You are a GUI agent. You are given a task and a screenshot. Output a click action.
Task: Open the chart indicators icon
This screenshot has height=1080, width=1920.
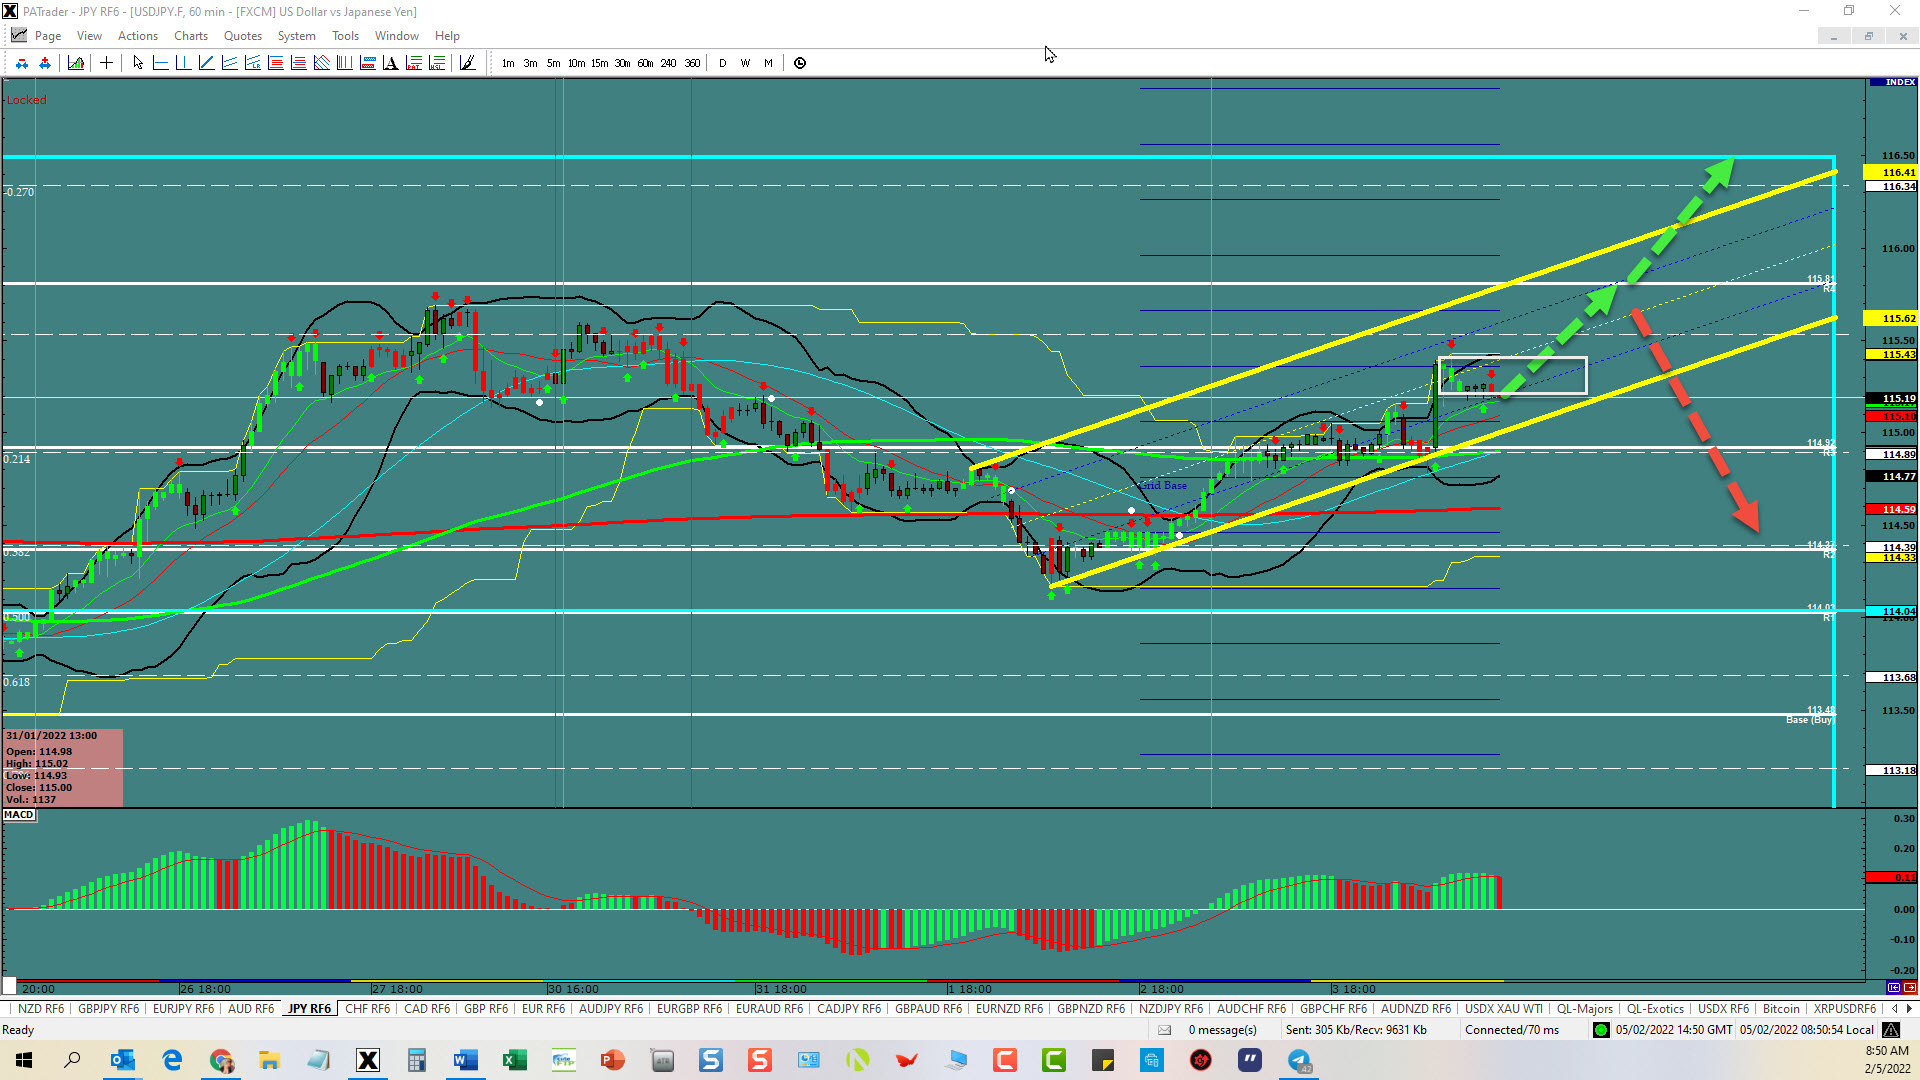tap(76, 63)
